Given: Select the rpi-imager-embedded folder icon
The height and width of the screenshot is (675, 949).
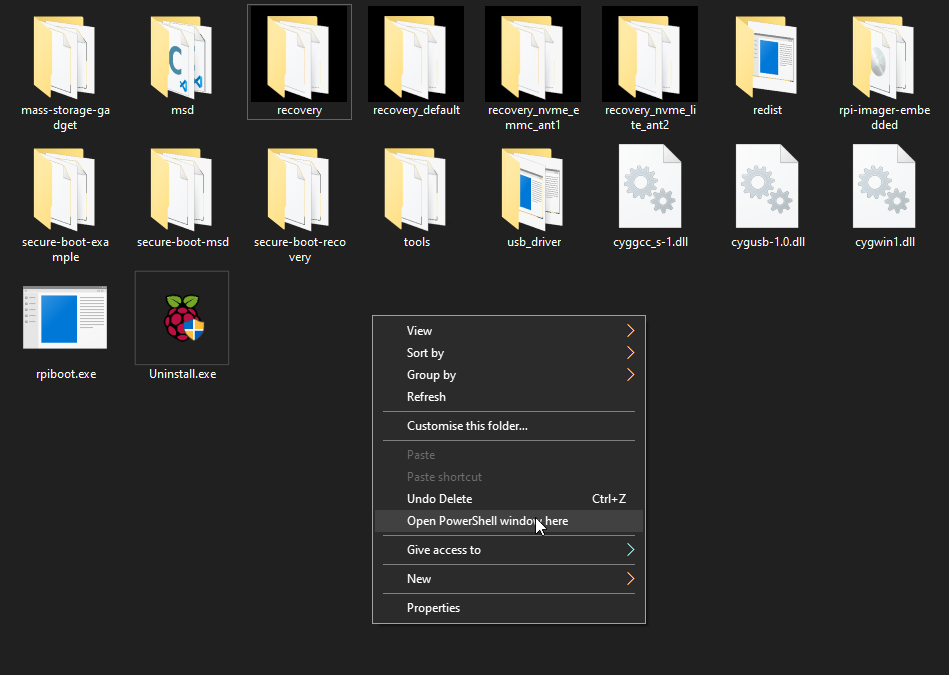Looking at the screenshot, I should [884, 57].
